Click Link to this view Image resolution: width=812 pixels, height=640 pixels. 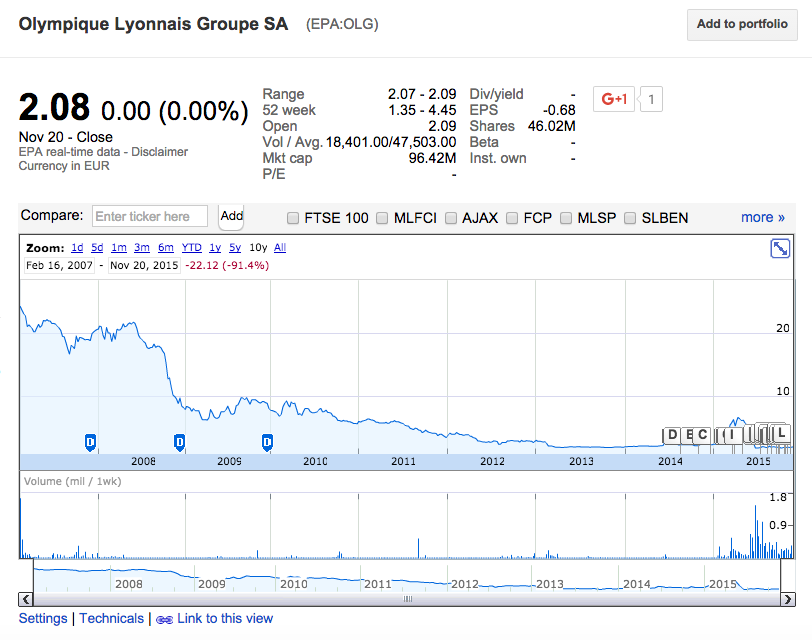tap(225, 619)
